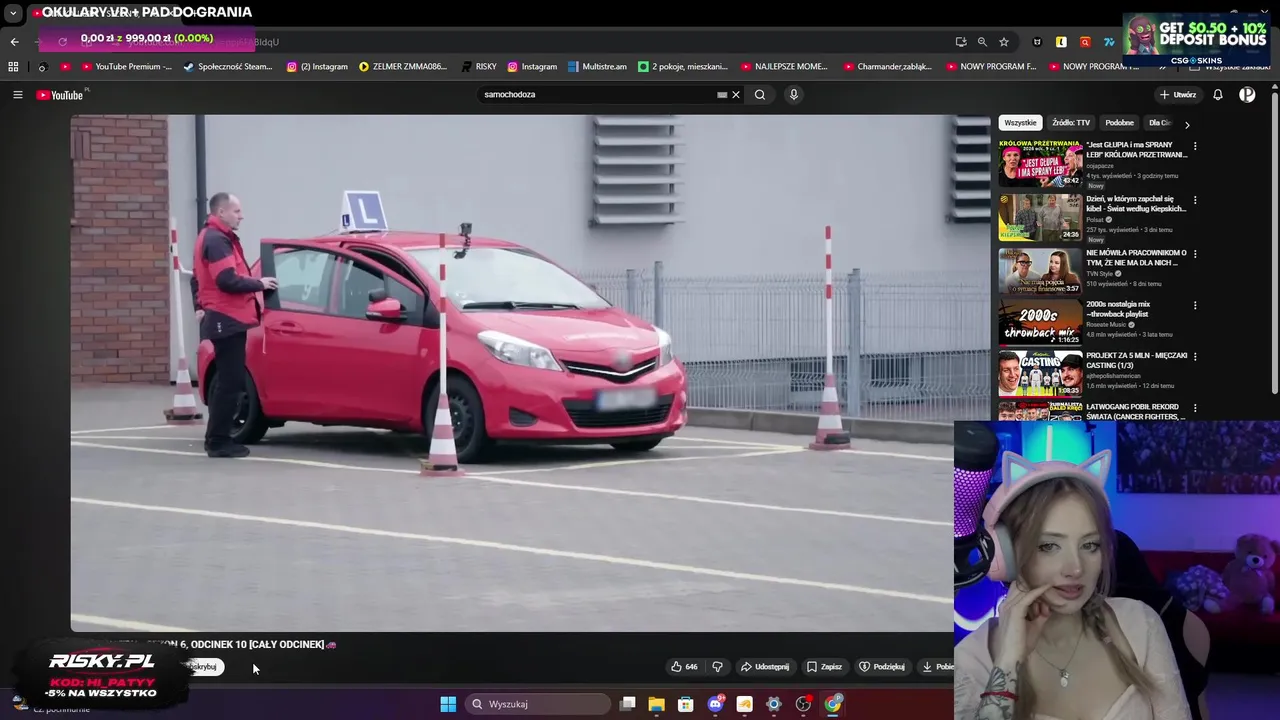The image size is (1280, 720).
Task: Open the YouTube hamburger guide menu
Action: 17,95
